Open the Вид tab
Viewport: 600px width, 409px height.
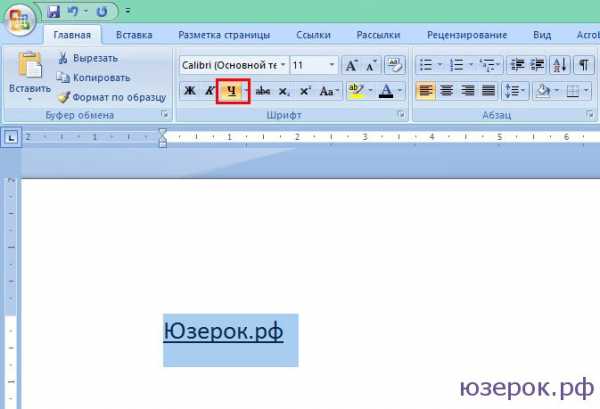click(x=542, y=35)
